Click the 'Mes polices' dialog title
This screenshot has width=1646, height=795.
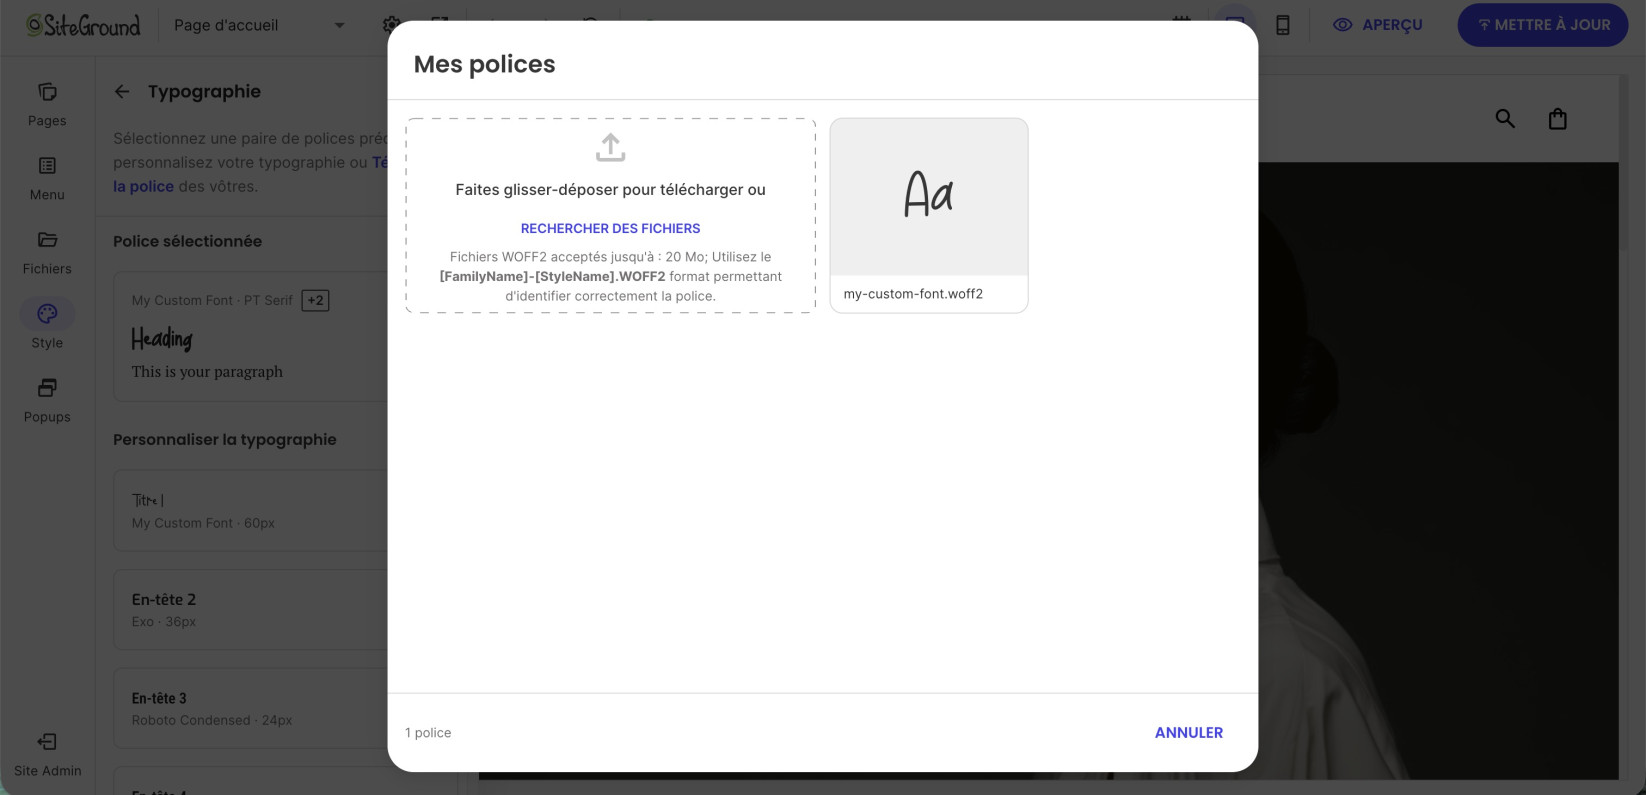(x=484, y=64)
